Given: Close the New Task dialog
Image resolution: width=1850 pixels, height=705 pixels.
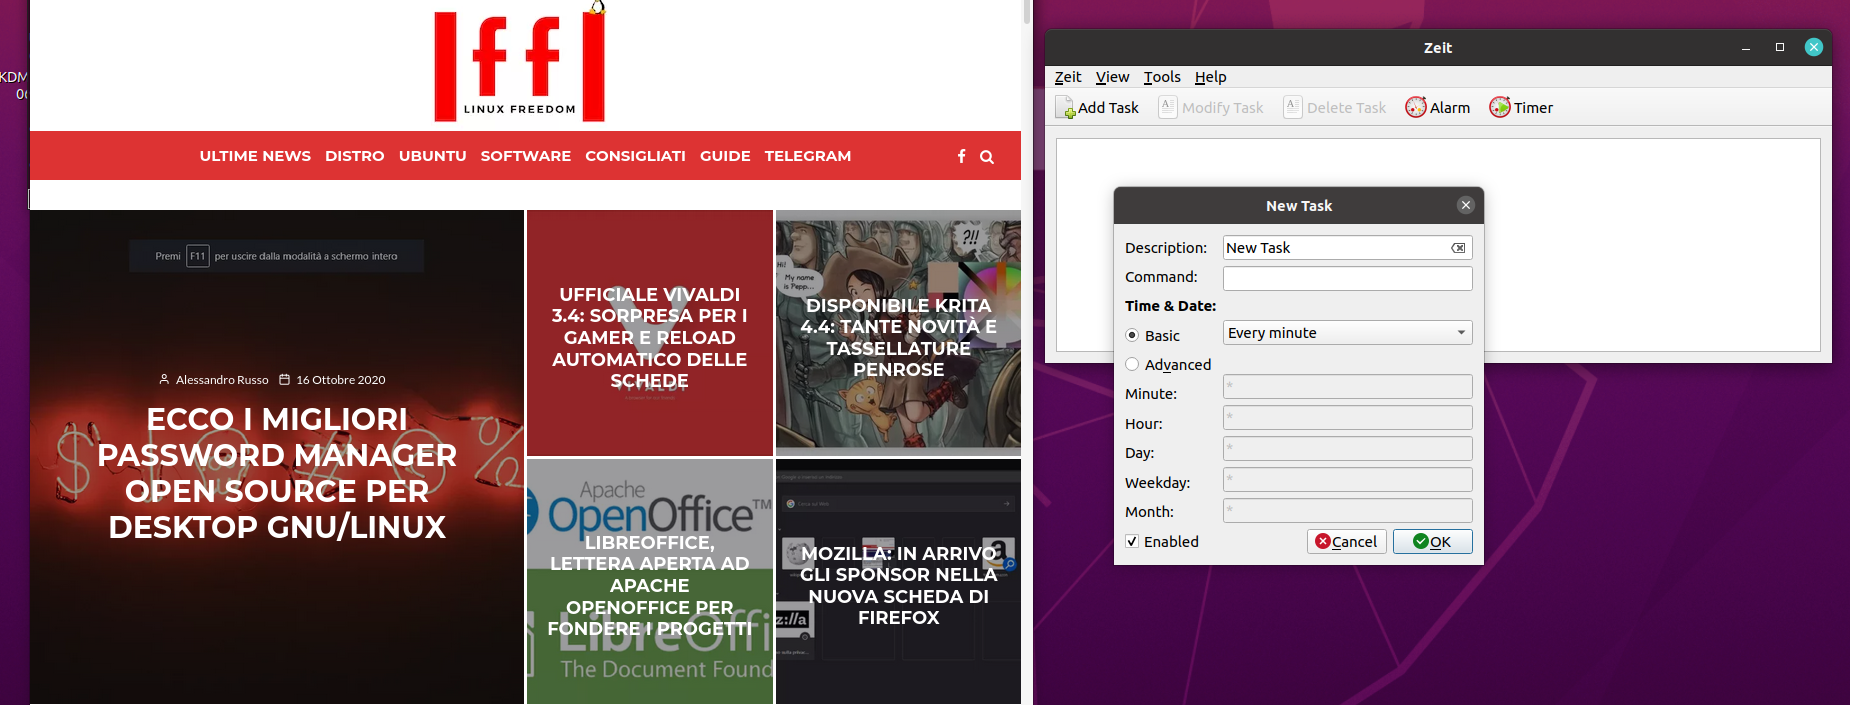Looking at the screenshot, I should (x=1465, y=205).
